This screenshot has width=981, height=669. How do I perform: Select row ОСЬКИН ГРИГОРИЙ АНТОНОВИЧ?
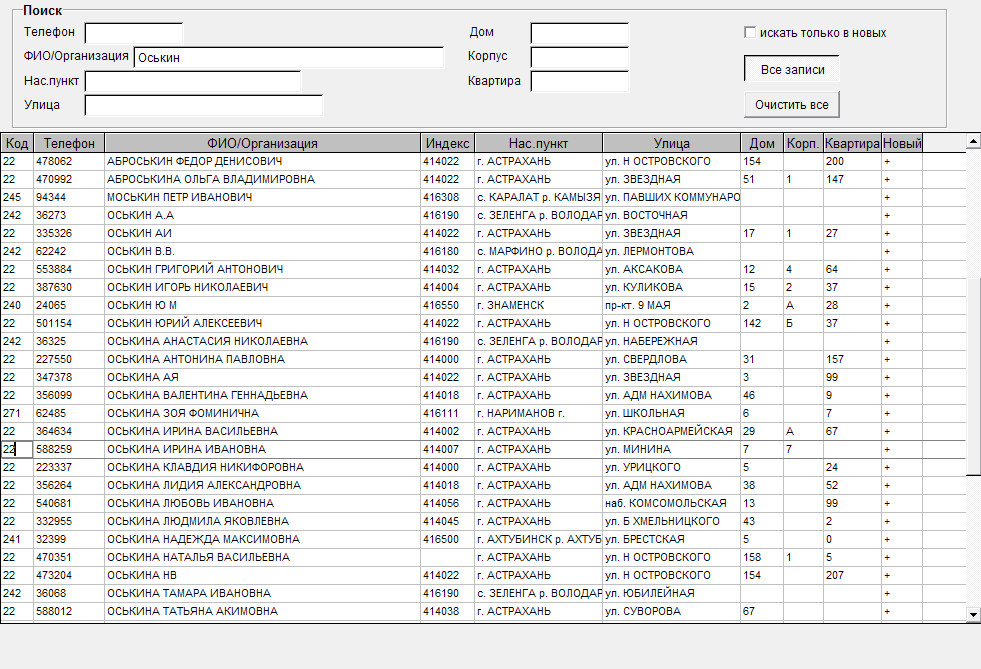coord(483,270)
